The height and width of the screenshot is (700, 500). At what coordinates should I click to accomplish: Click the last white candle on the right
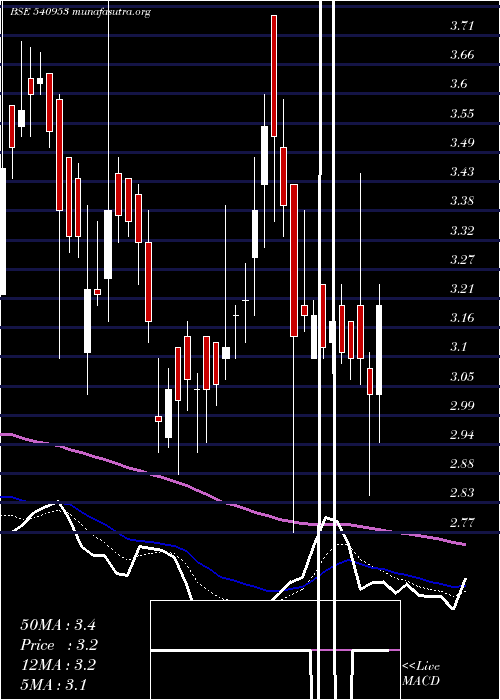pos(379,350)
